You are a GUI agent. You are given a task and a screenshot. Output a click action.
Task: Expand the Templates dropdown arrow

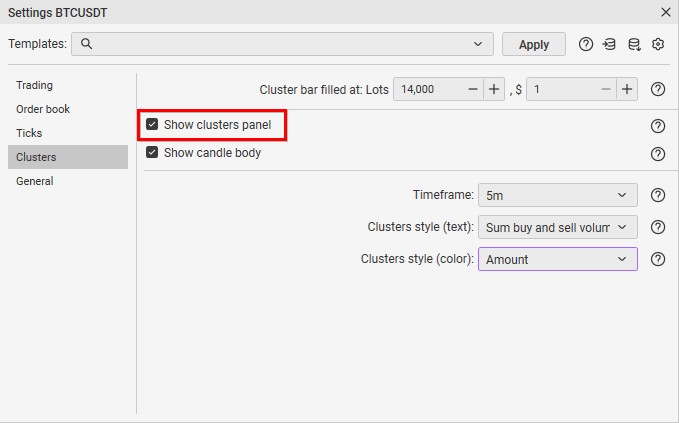[478, 44]
